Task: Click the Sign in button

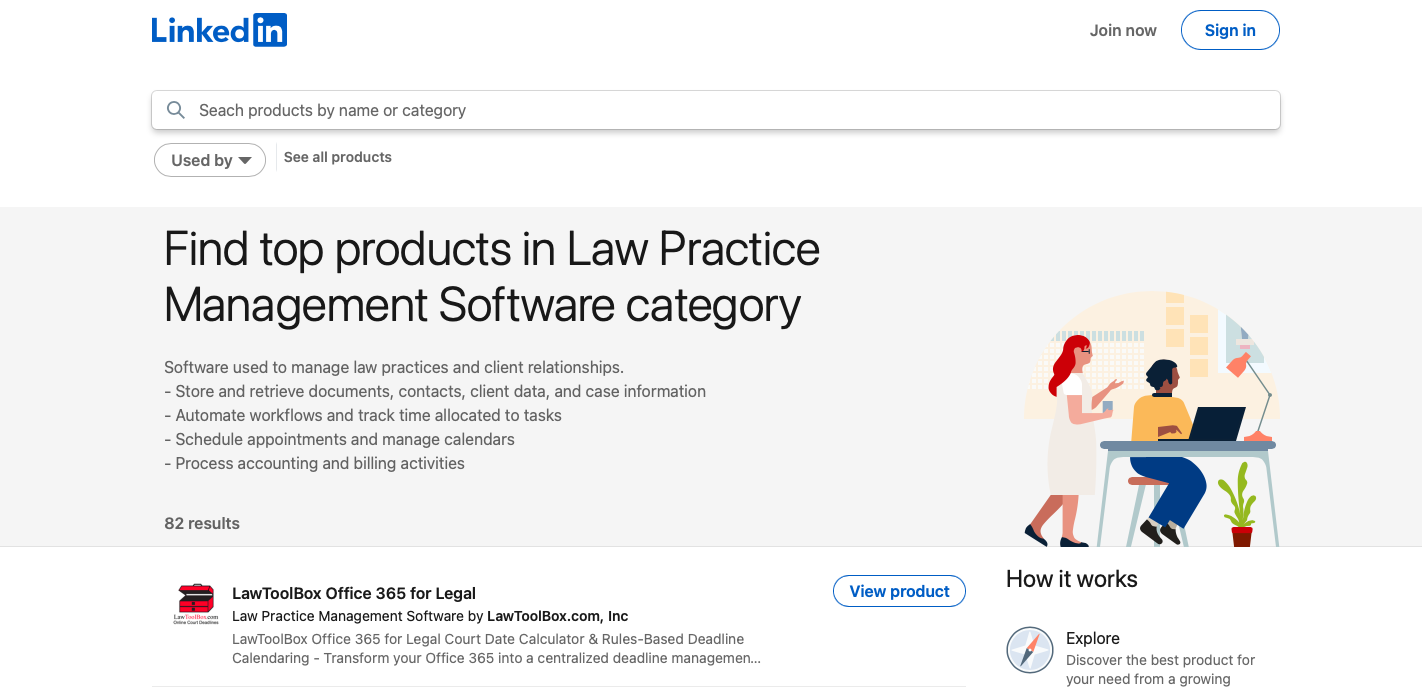Action: [x=1230, y=29]
